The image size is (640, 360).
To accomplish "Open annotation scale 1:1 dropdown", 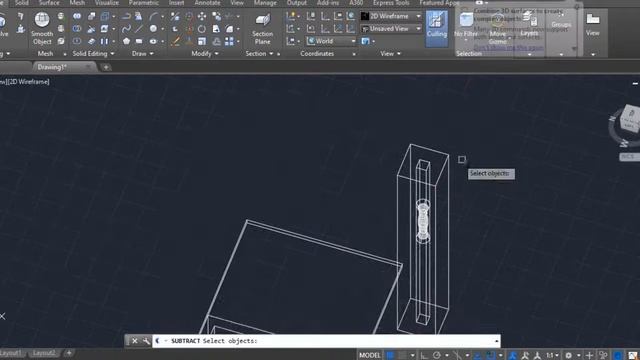I will (x=552, y=356).
